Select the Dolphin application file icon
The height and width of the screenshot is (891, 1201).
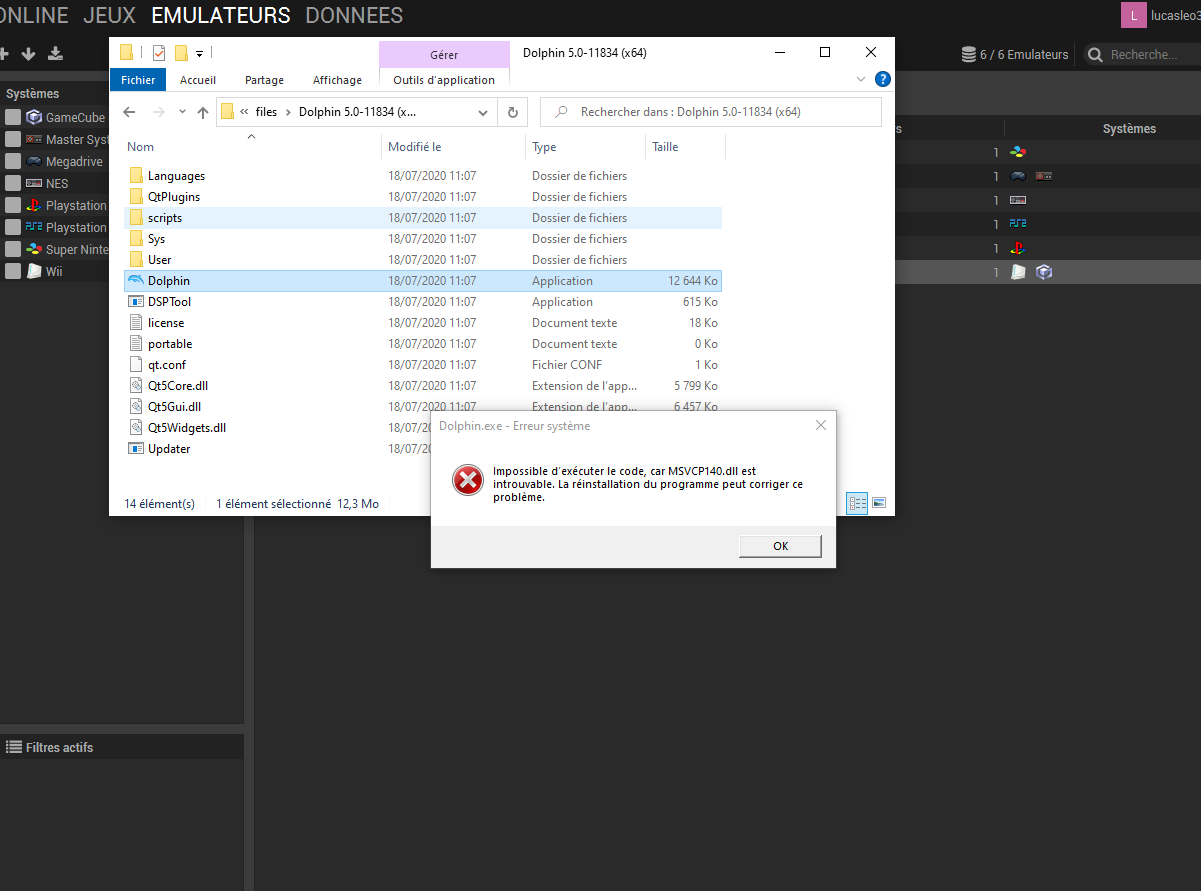coord(136,281)
